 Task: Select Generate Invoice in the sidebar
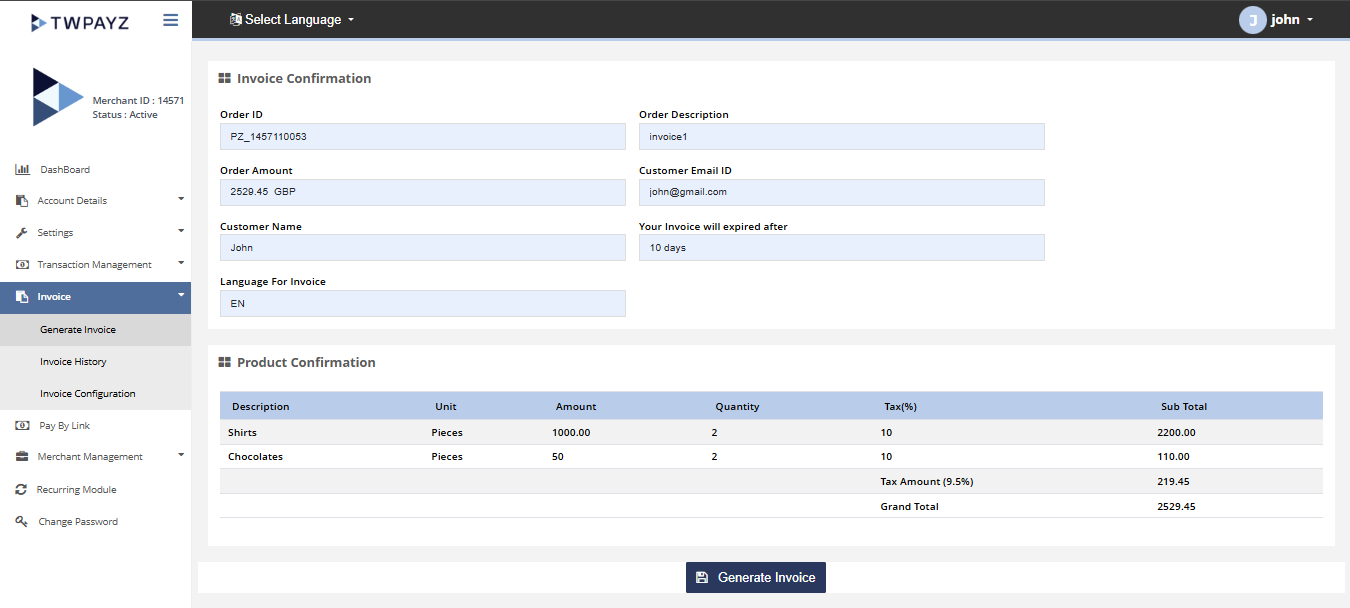78,330
